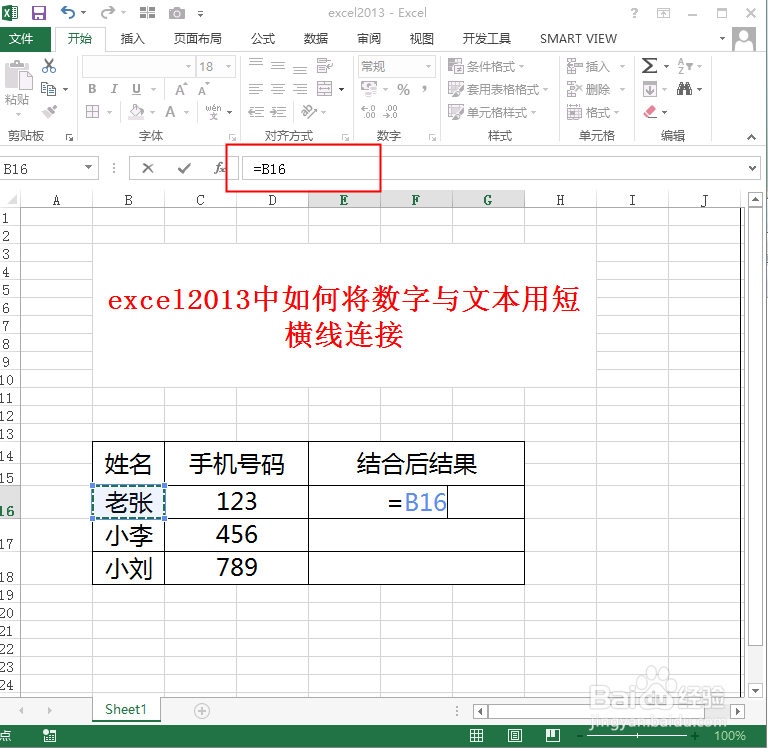Click the Save icon in the quick access toolbar
Image resolution: width=768 pixels, height=748 pixels.
pyautogui.click(x=39, y=13)
